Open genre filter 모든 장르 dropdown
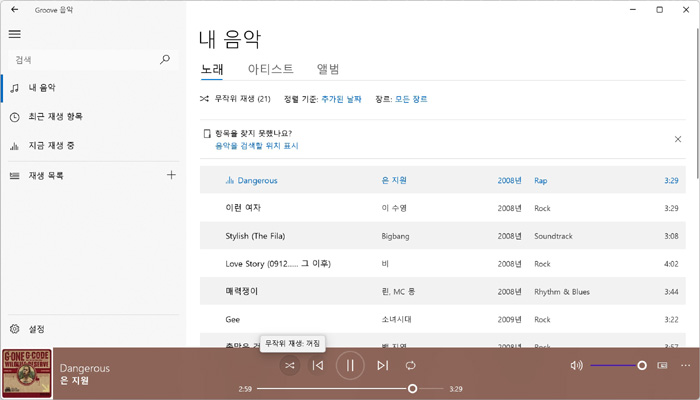 [x=411, y=99]
